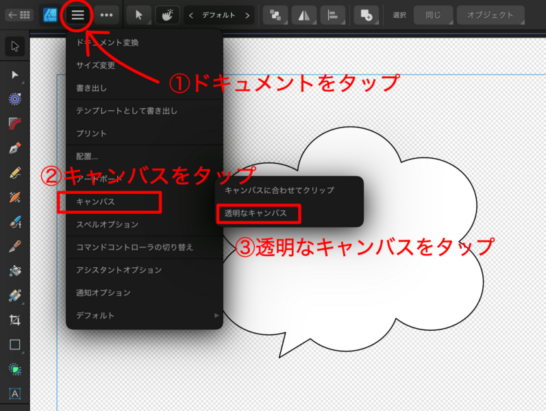Screen dimensions: 546x411
Task: Open the three-dots edit menu
Action: click(106, 15)
